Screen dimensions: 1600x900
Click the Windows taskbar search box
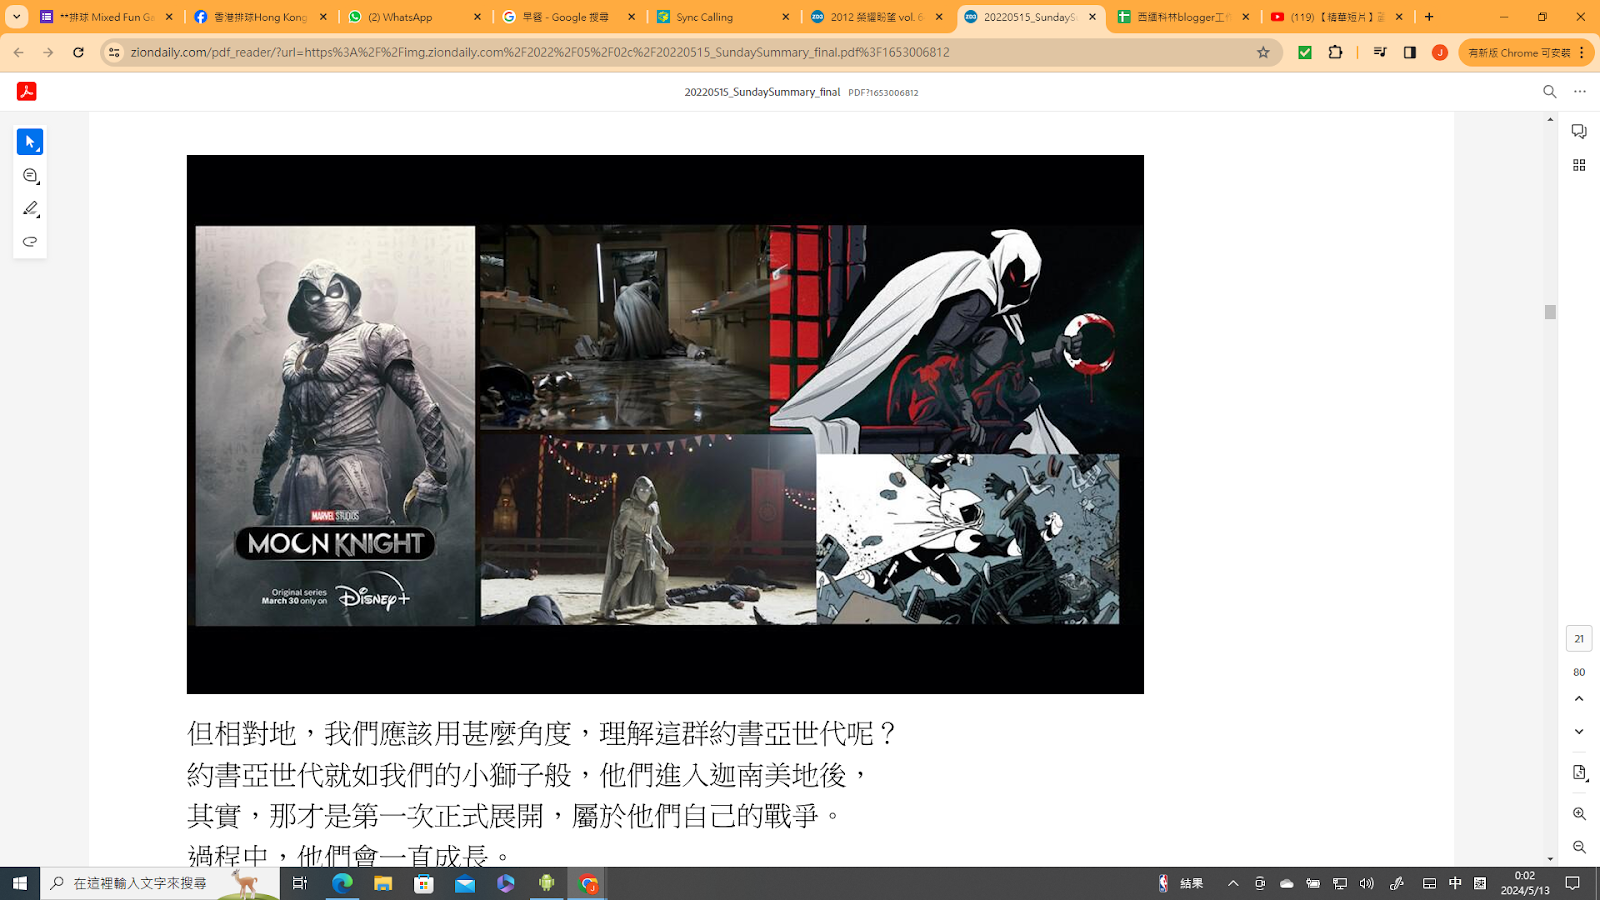[x=160, y=883]
